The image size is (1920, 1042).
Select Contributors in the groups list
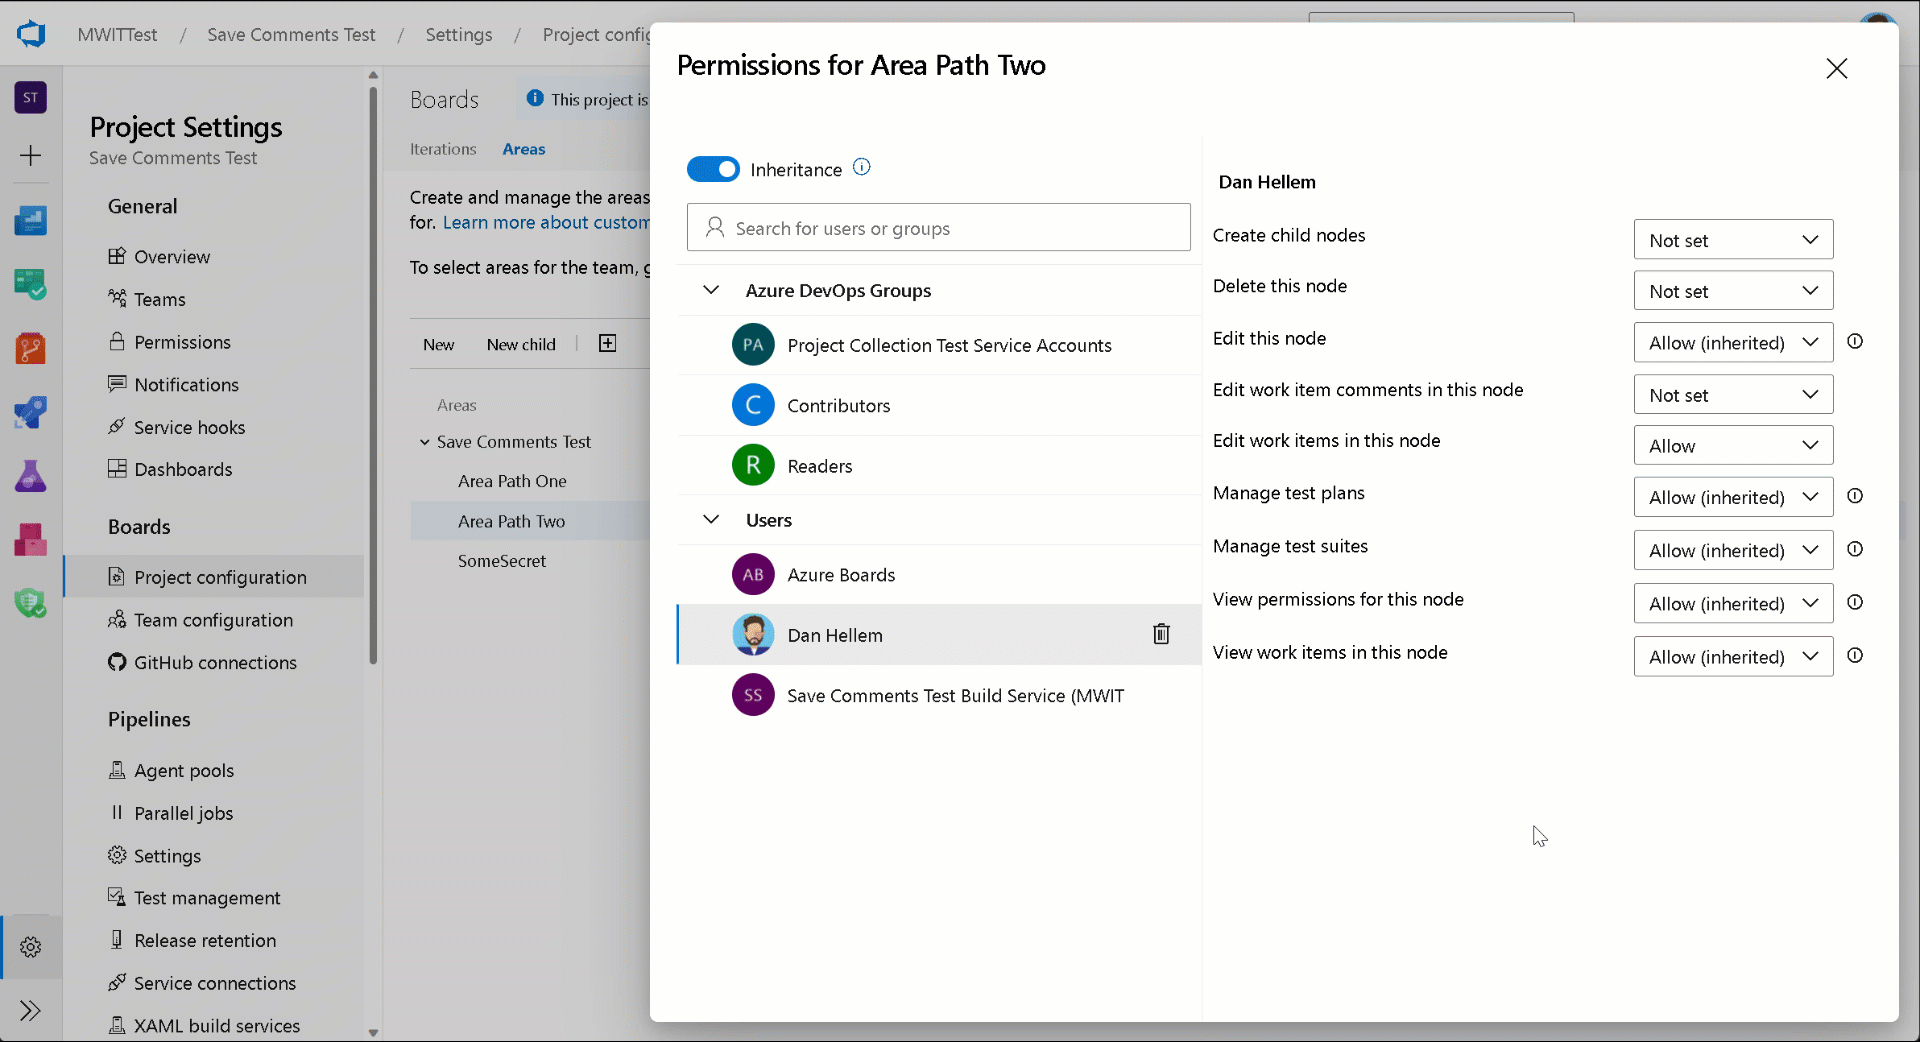[x=838, y=405]
